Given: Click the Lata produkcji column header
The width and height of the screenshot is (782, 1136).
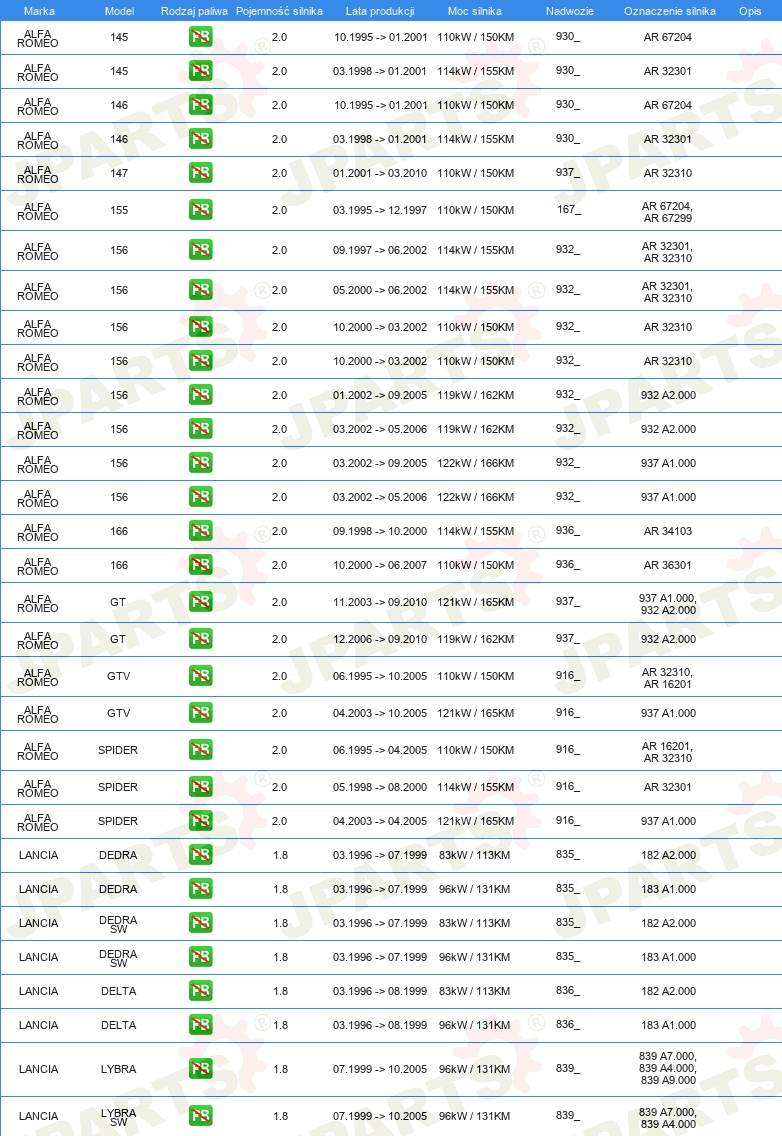Looking at the screenshot, I should 380,11.
